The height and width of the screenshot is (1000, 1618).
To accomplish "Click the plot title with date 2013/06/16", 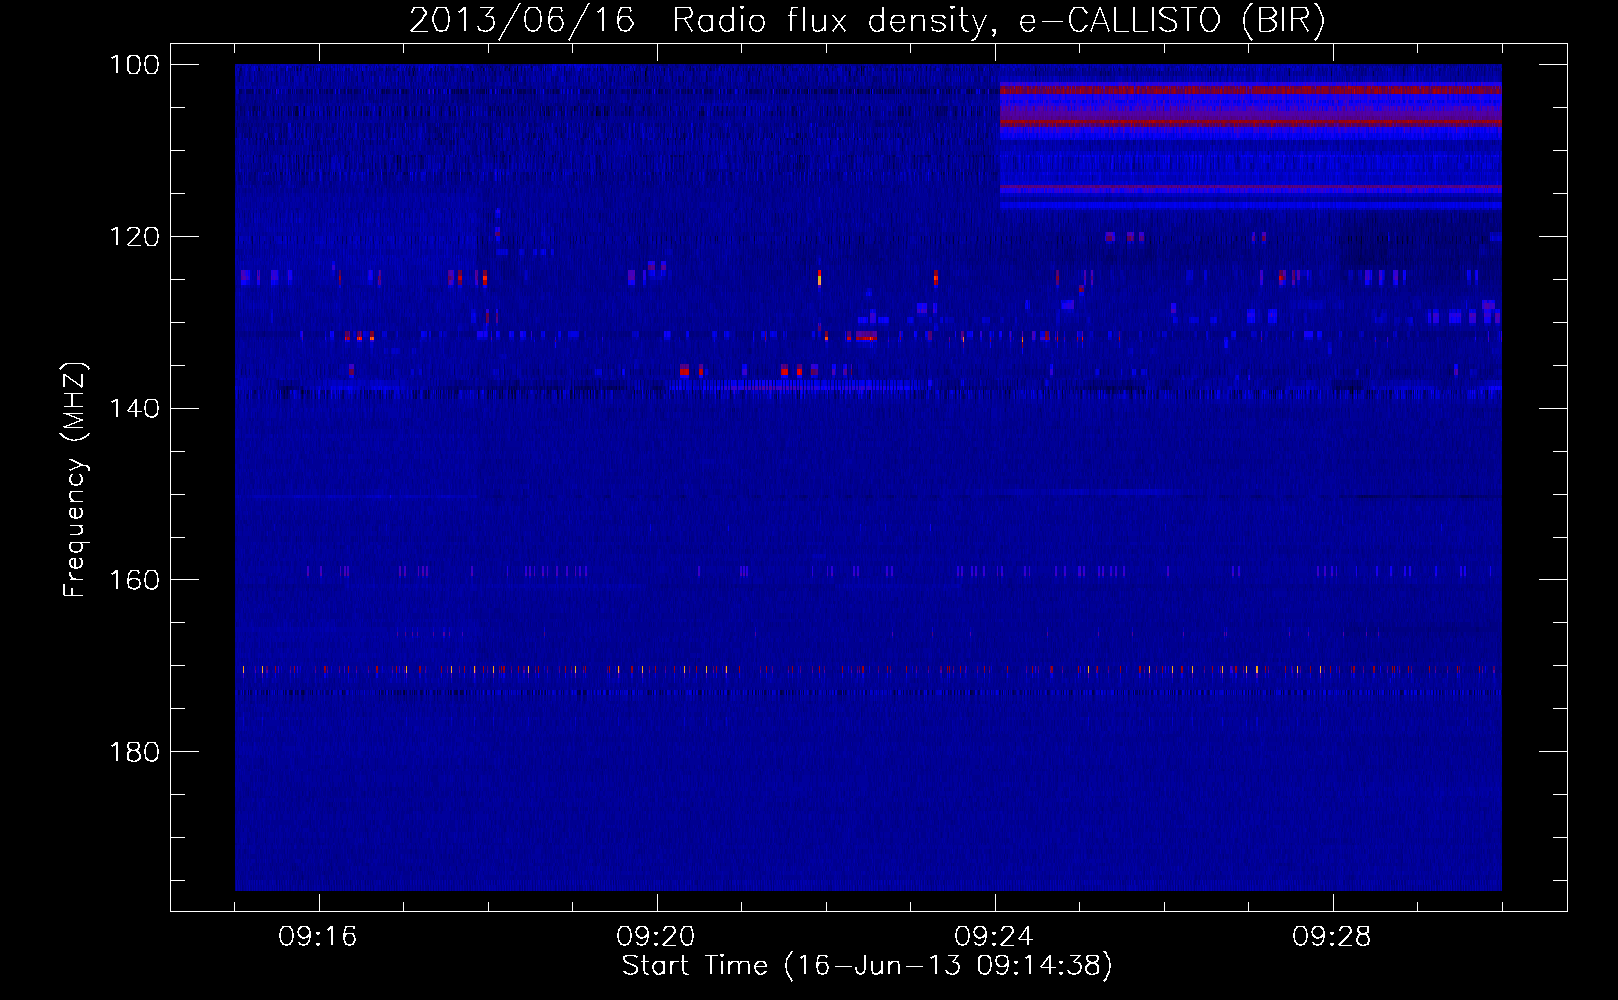I will (x=867, y=21).
